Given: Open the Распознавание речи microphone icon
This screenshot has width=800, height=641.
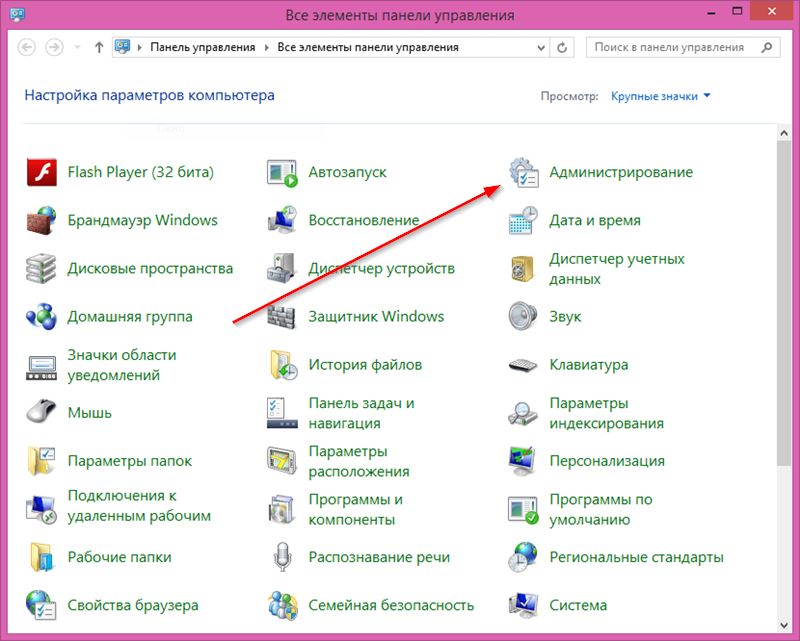Looking at the screenshot, I should pos(282,557).
